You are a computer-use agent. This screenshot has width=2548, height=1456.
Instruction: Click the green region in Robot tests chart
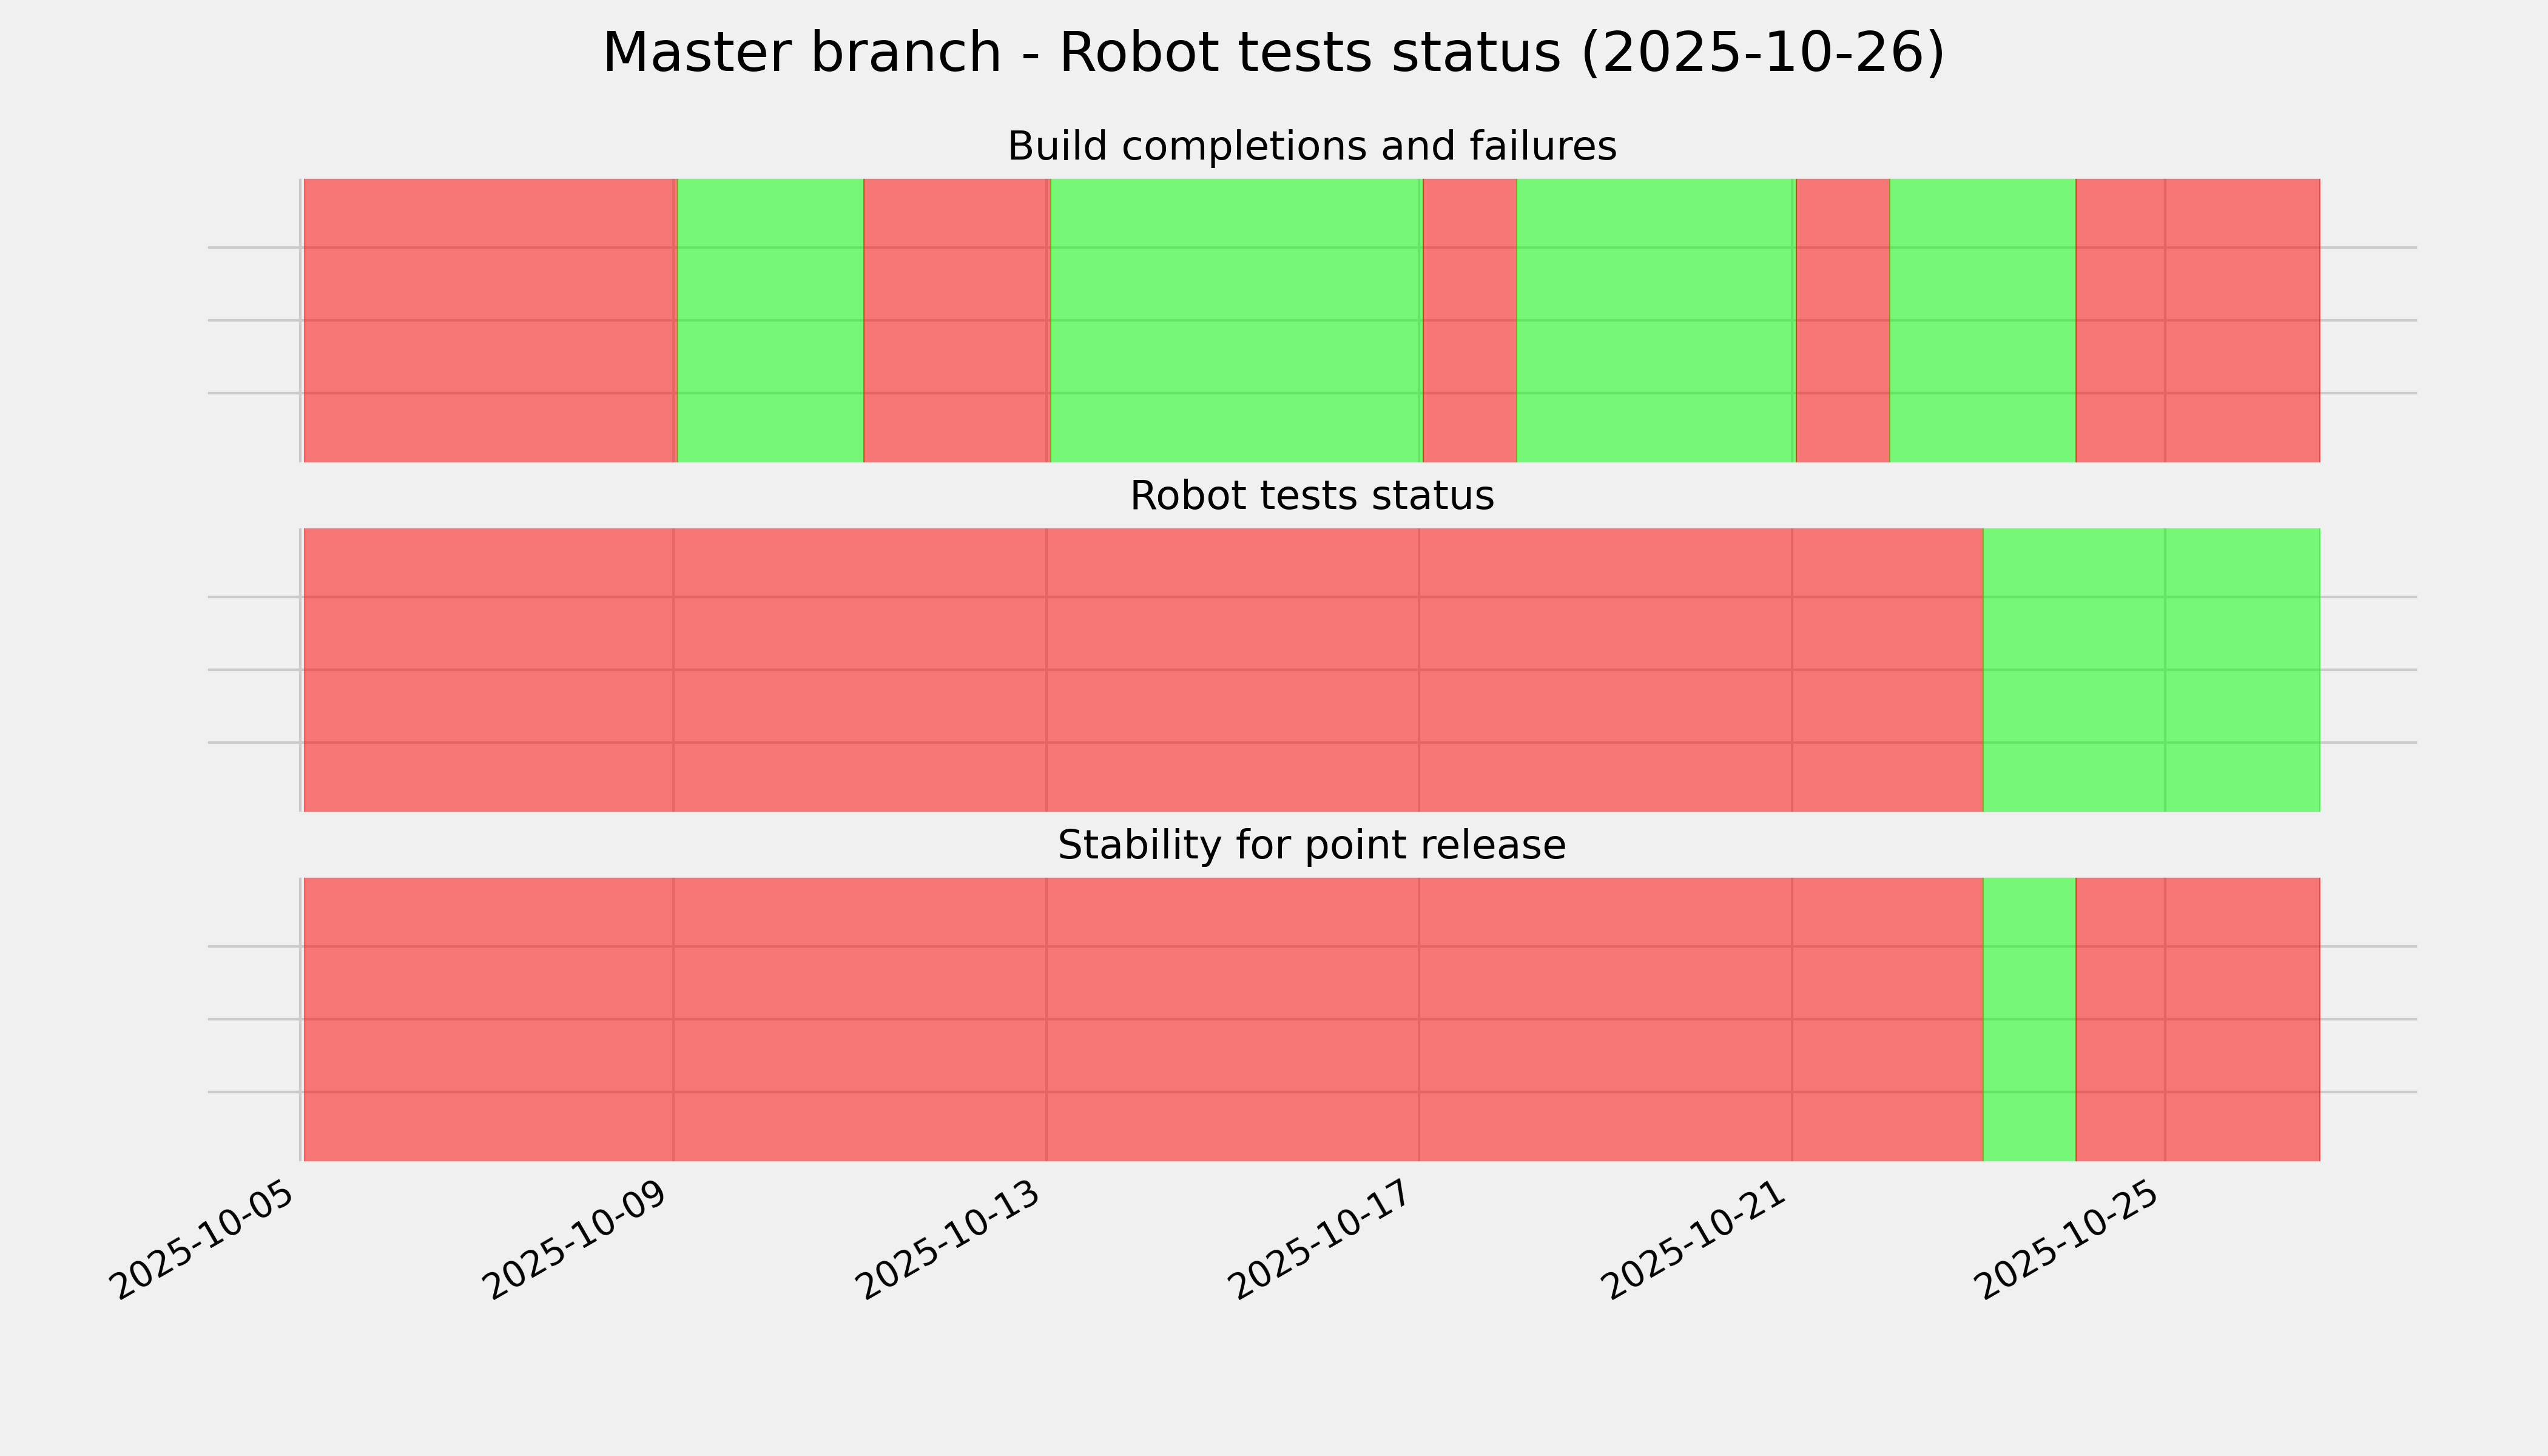pos(2150,670)
